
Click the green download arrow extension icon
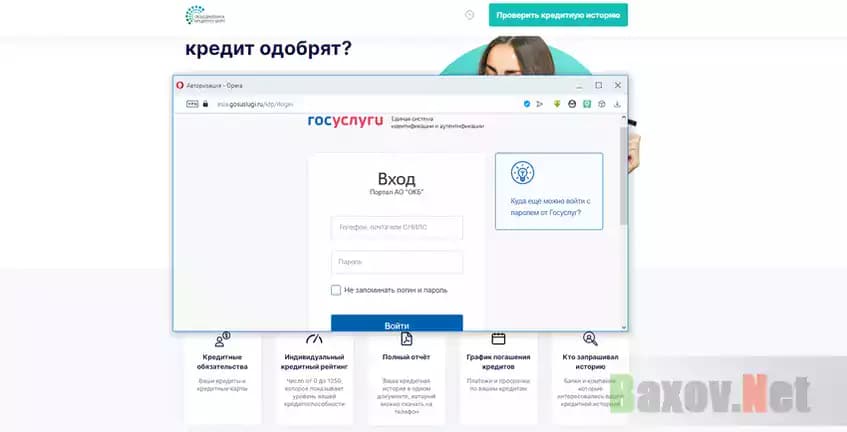coord(557,104)
